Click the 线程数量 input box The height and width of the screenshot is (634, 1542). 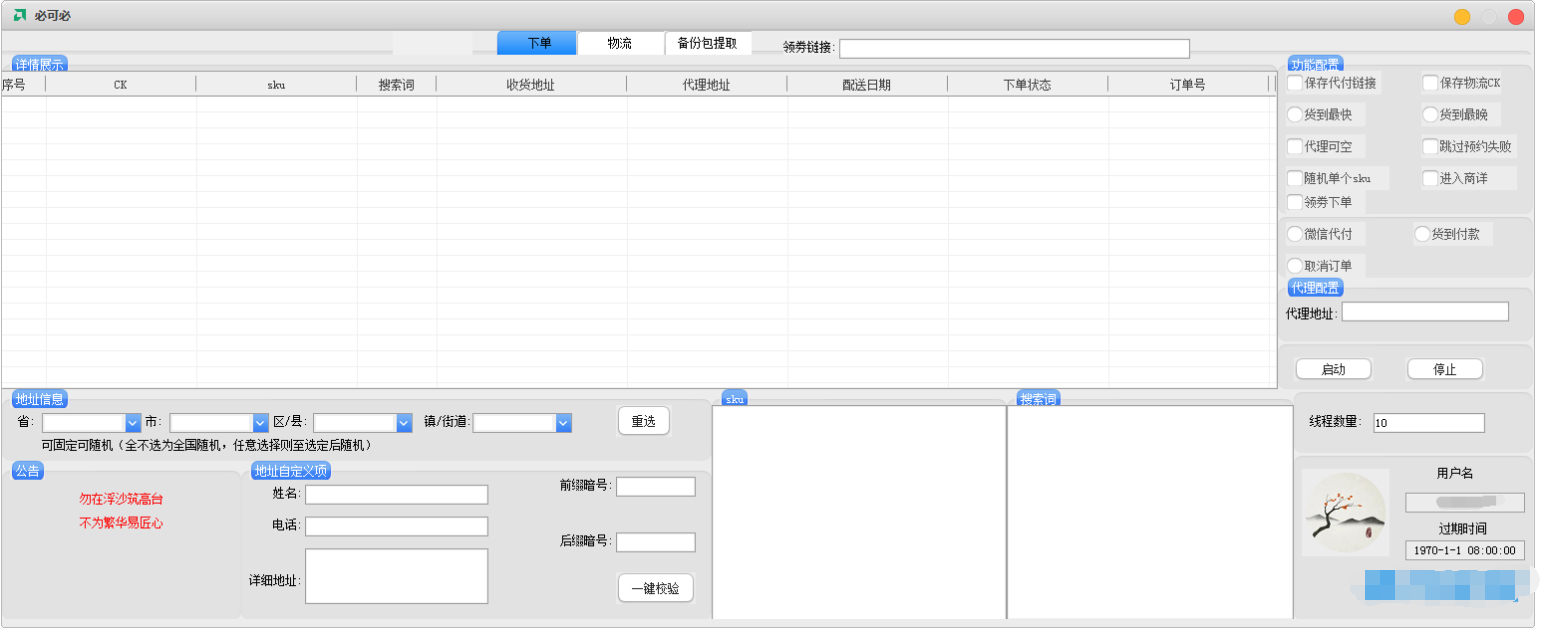click(1428, 423)
